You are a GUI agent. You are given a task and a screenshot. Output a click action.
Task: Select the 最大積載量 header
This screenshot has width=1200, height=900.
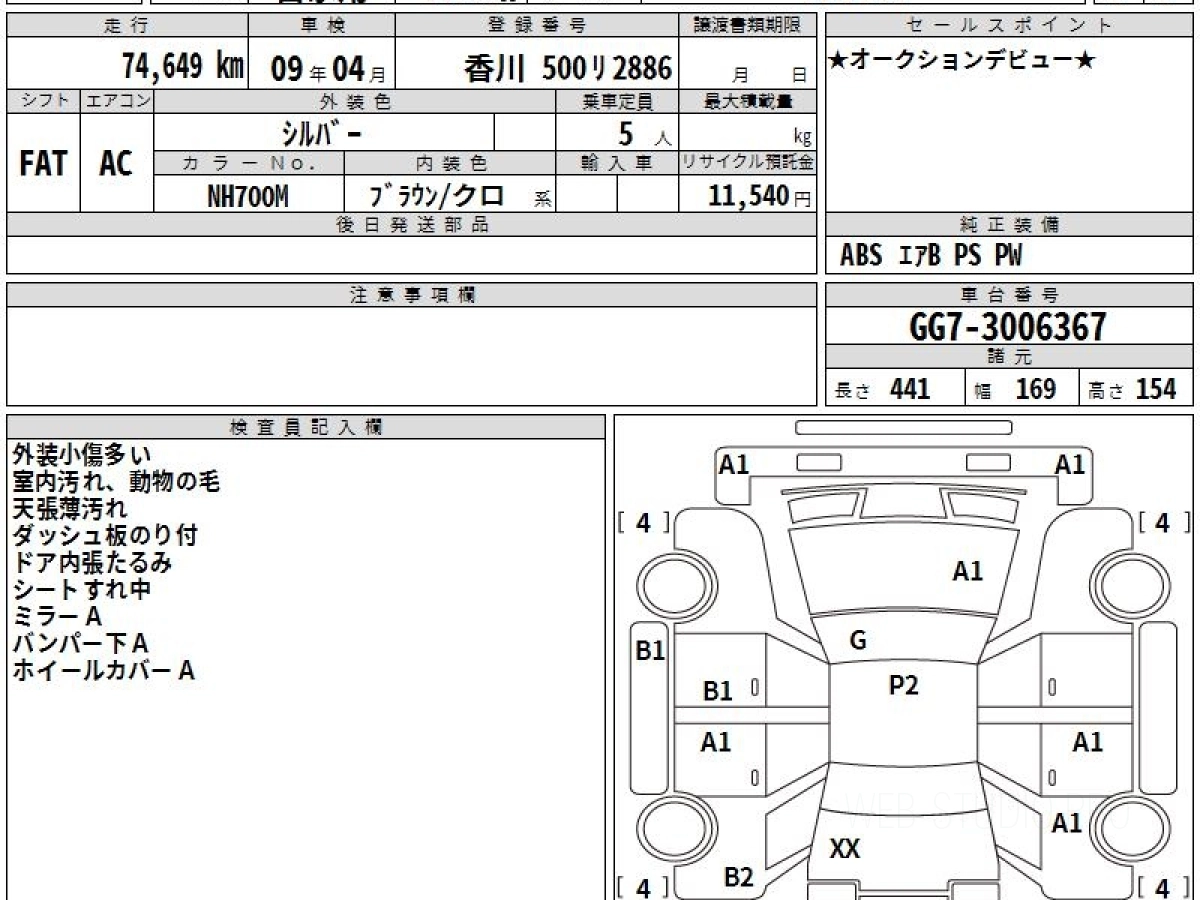point(749,101)
